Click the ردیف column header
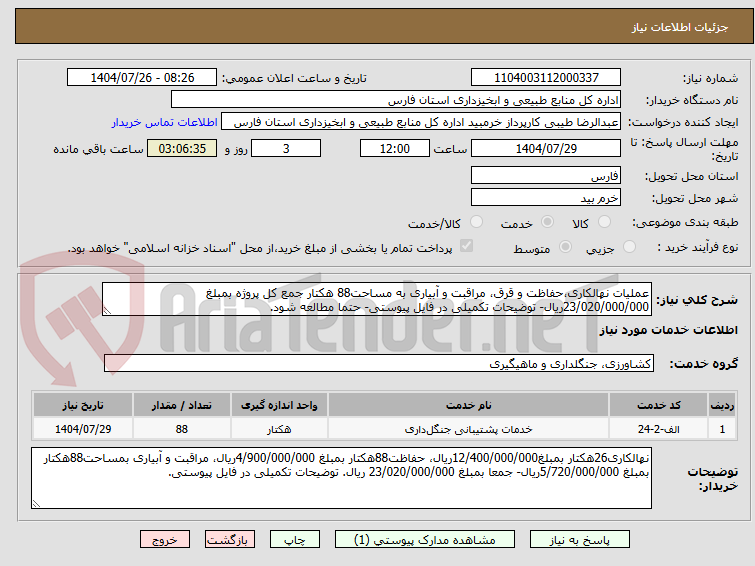This screenshot has height=566, width=755. (722, 405)
